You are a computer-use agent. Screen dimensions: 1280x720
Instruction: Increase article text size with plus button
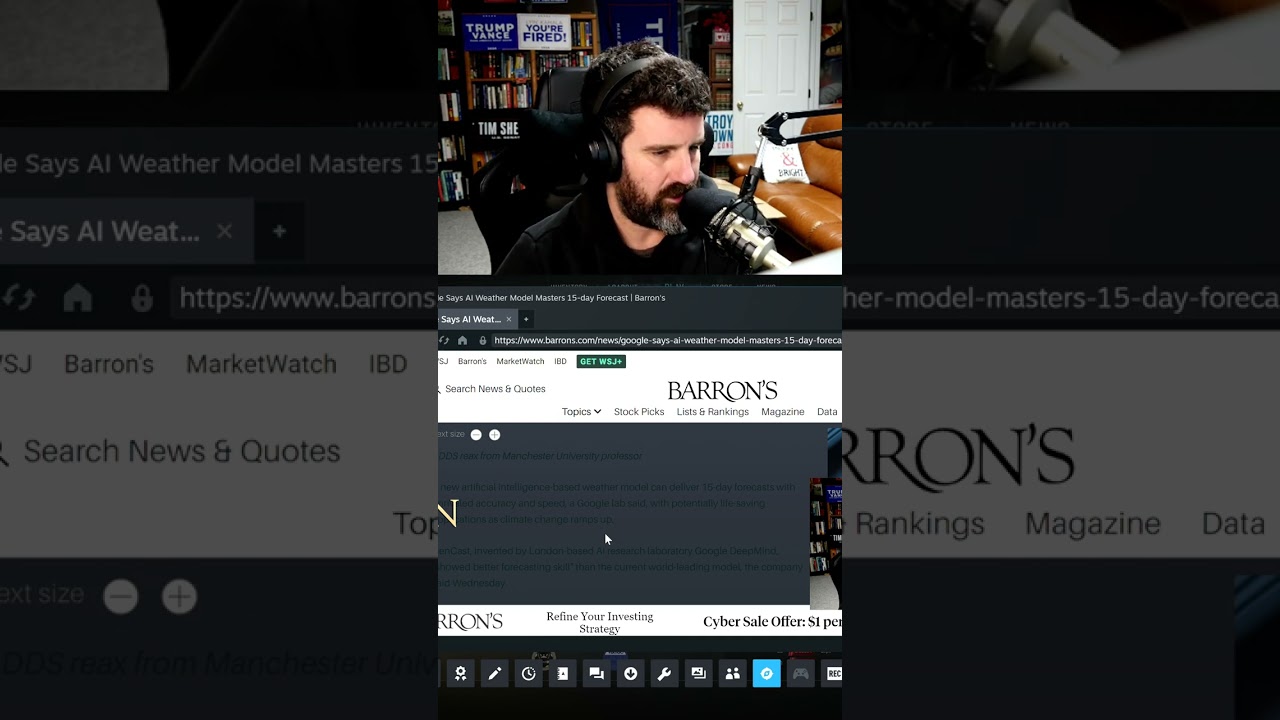(494, 435)
